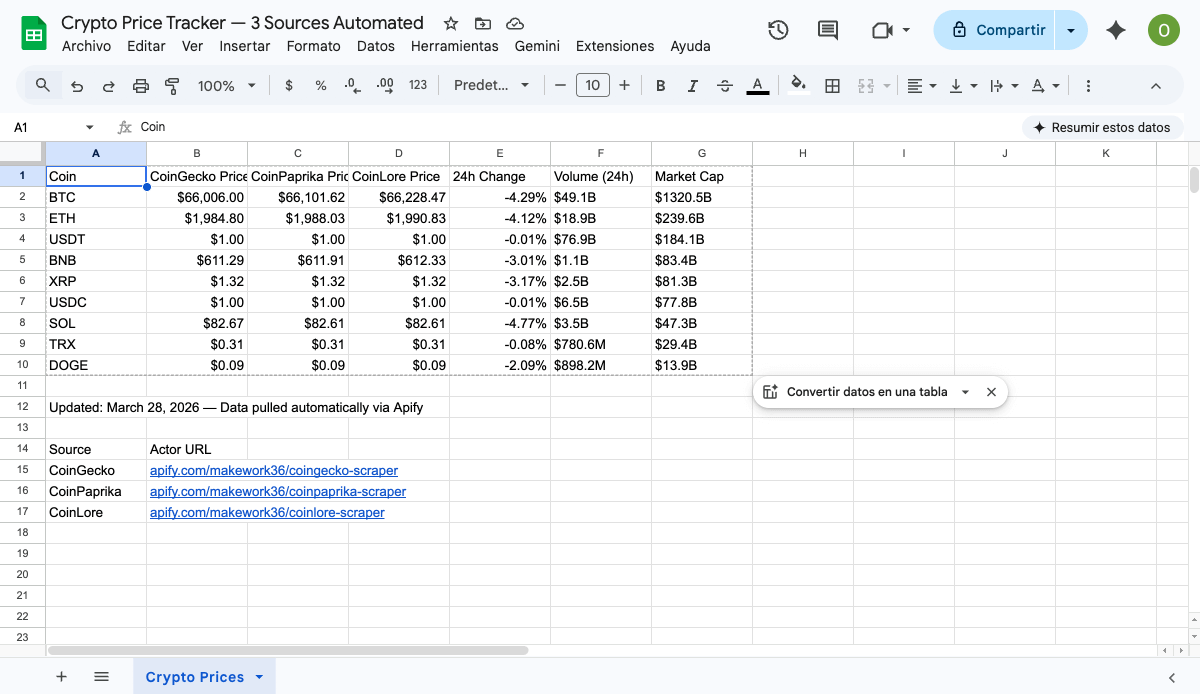
Task: Toggle italic formatting
Action: point(693,86)
